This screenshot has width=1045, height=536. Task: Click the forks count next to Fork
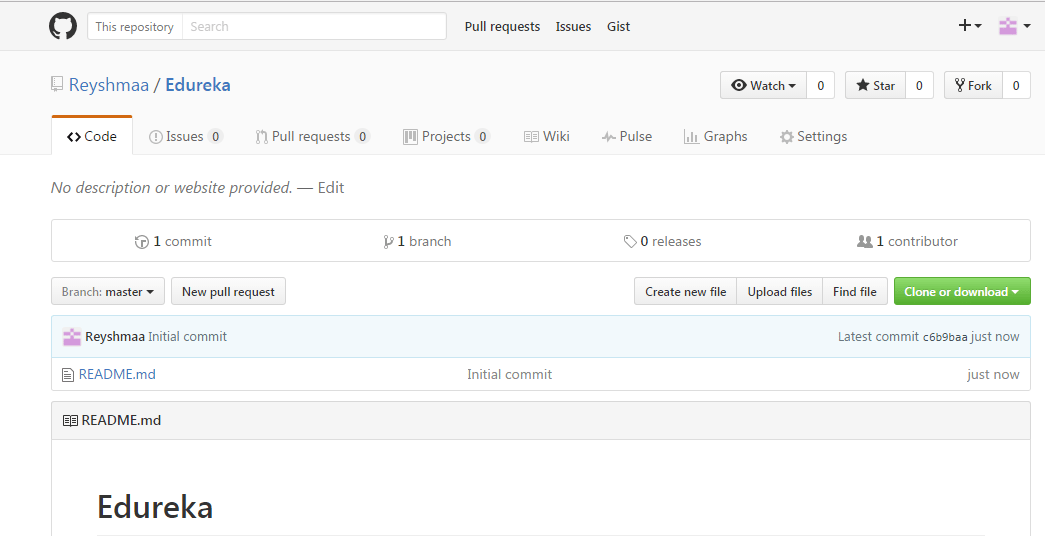click(x=1016, y=85)
